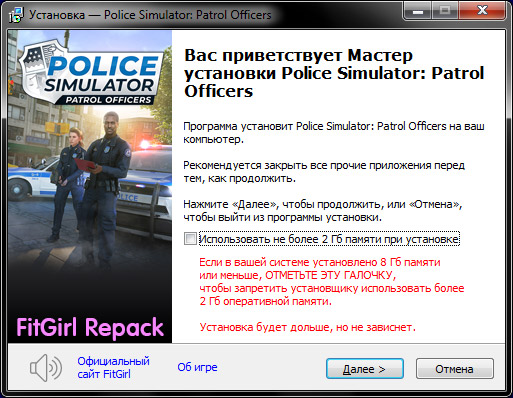Enable the 2 Гб memory limit checkbox
This screenshot has height=398, width=513.
coord(190,239)
